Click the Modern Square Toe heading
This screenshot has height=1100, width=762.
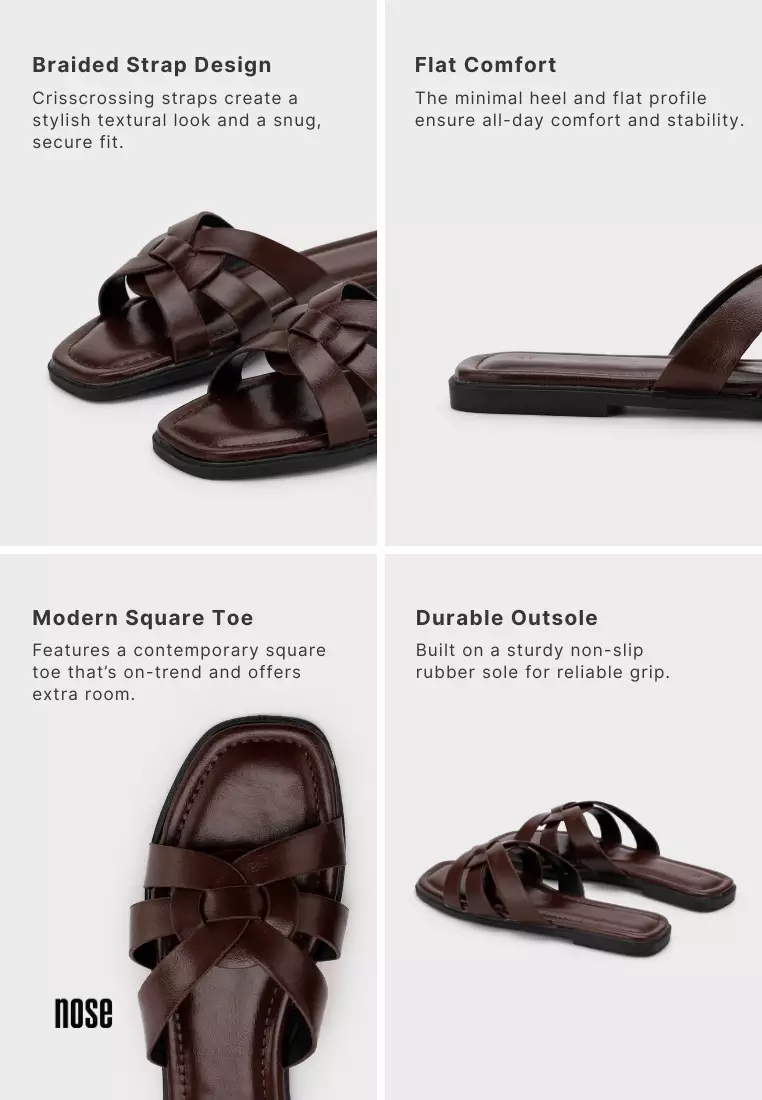(142, 617)
